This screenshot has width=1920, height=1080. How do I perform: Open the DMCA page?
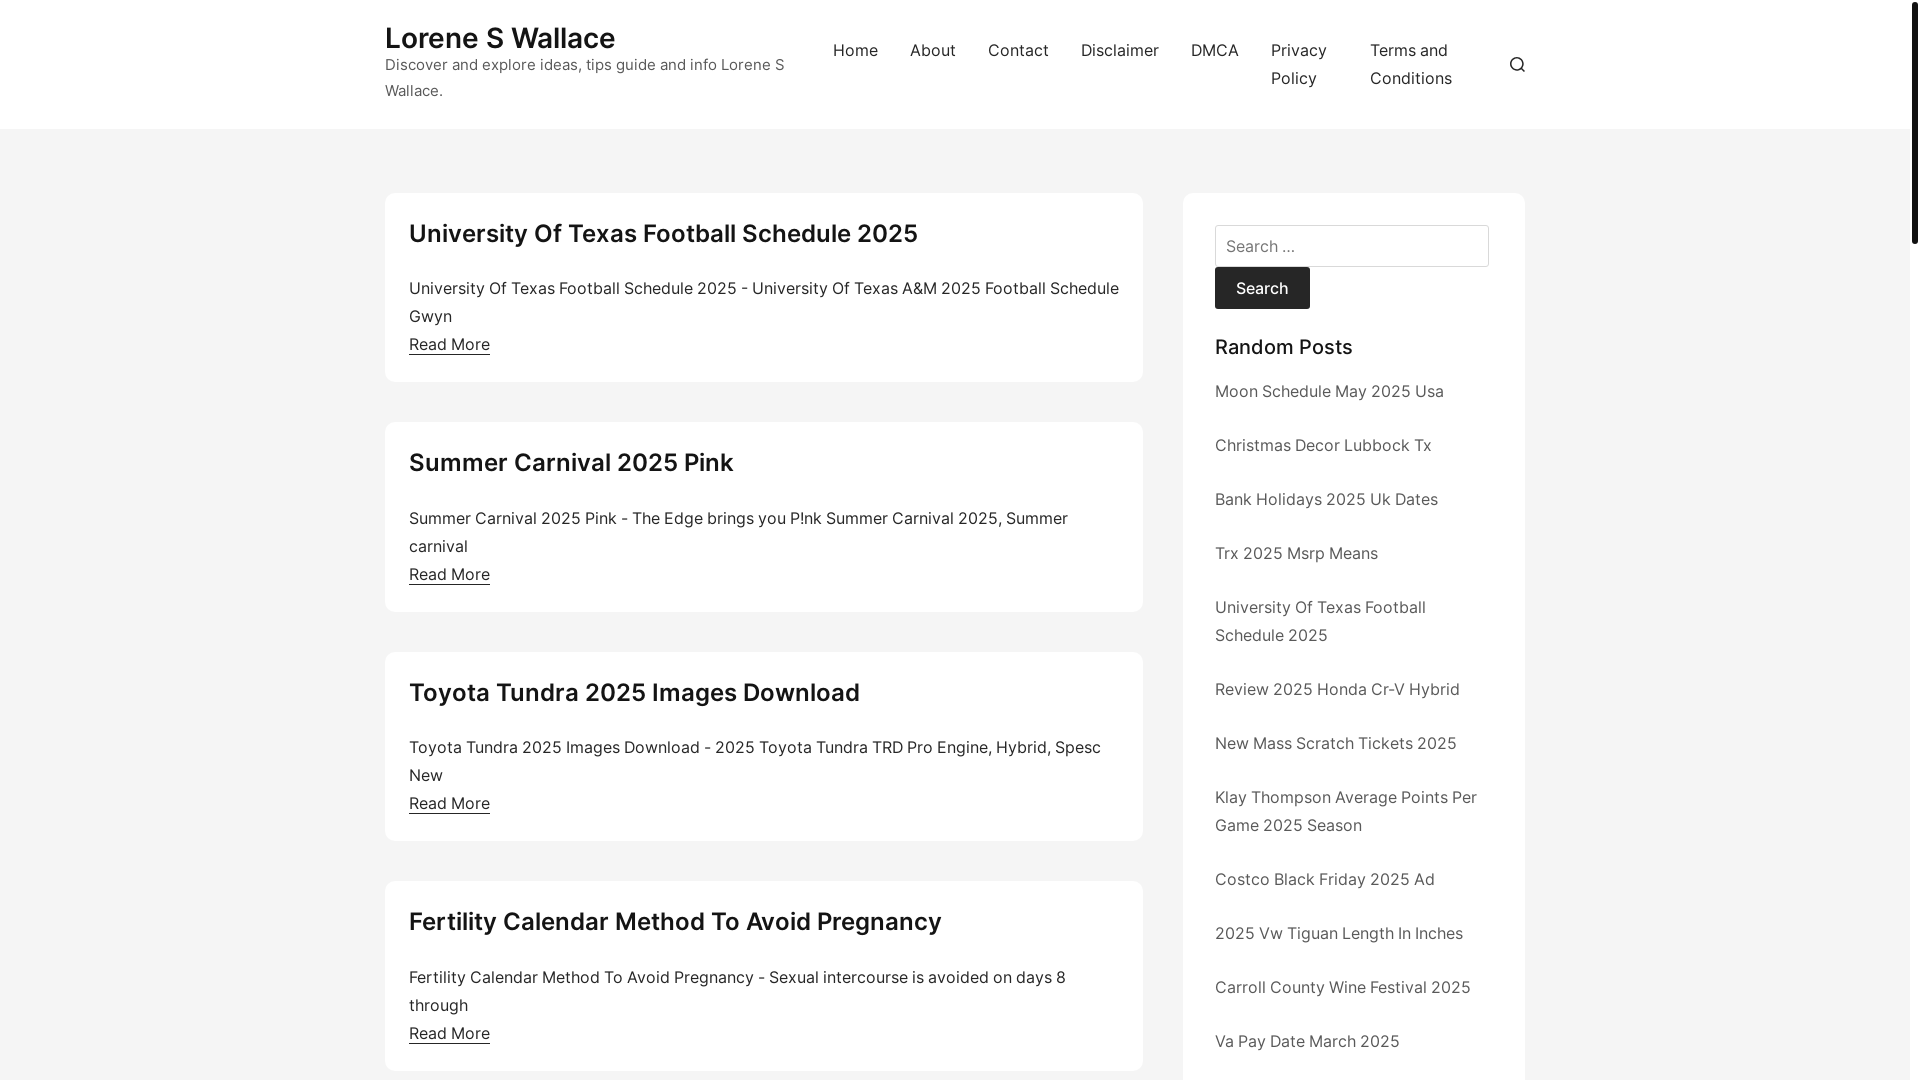click(x=1214, y=50)
